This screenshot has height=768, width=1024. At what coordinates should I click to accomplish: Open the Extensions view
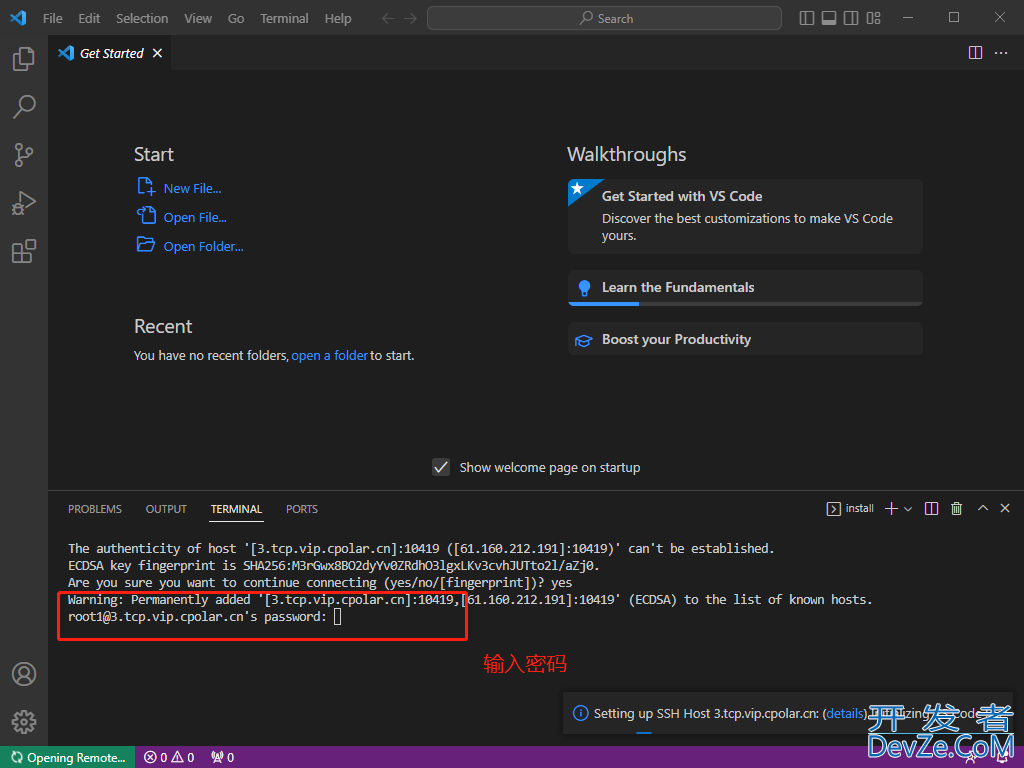click(24, 251)
